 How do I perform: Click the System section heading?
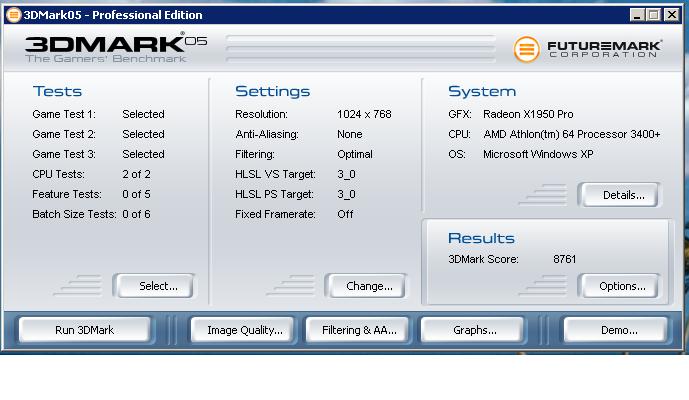pyautogui.click(x=482, y=91)
